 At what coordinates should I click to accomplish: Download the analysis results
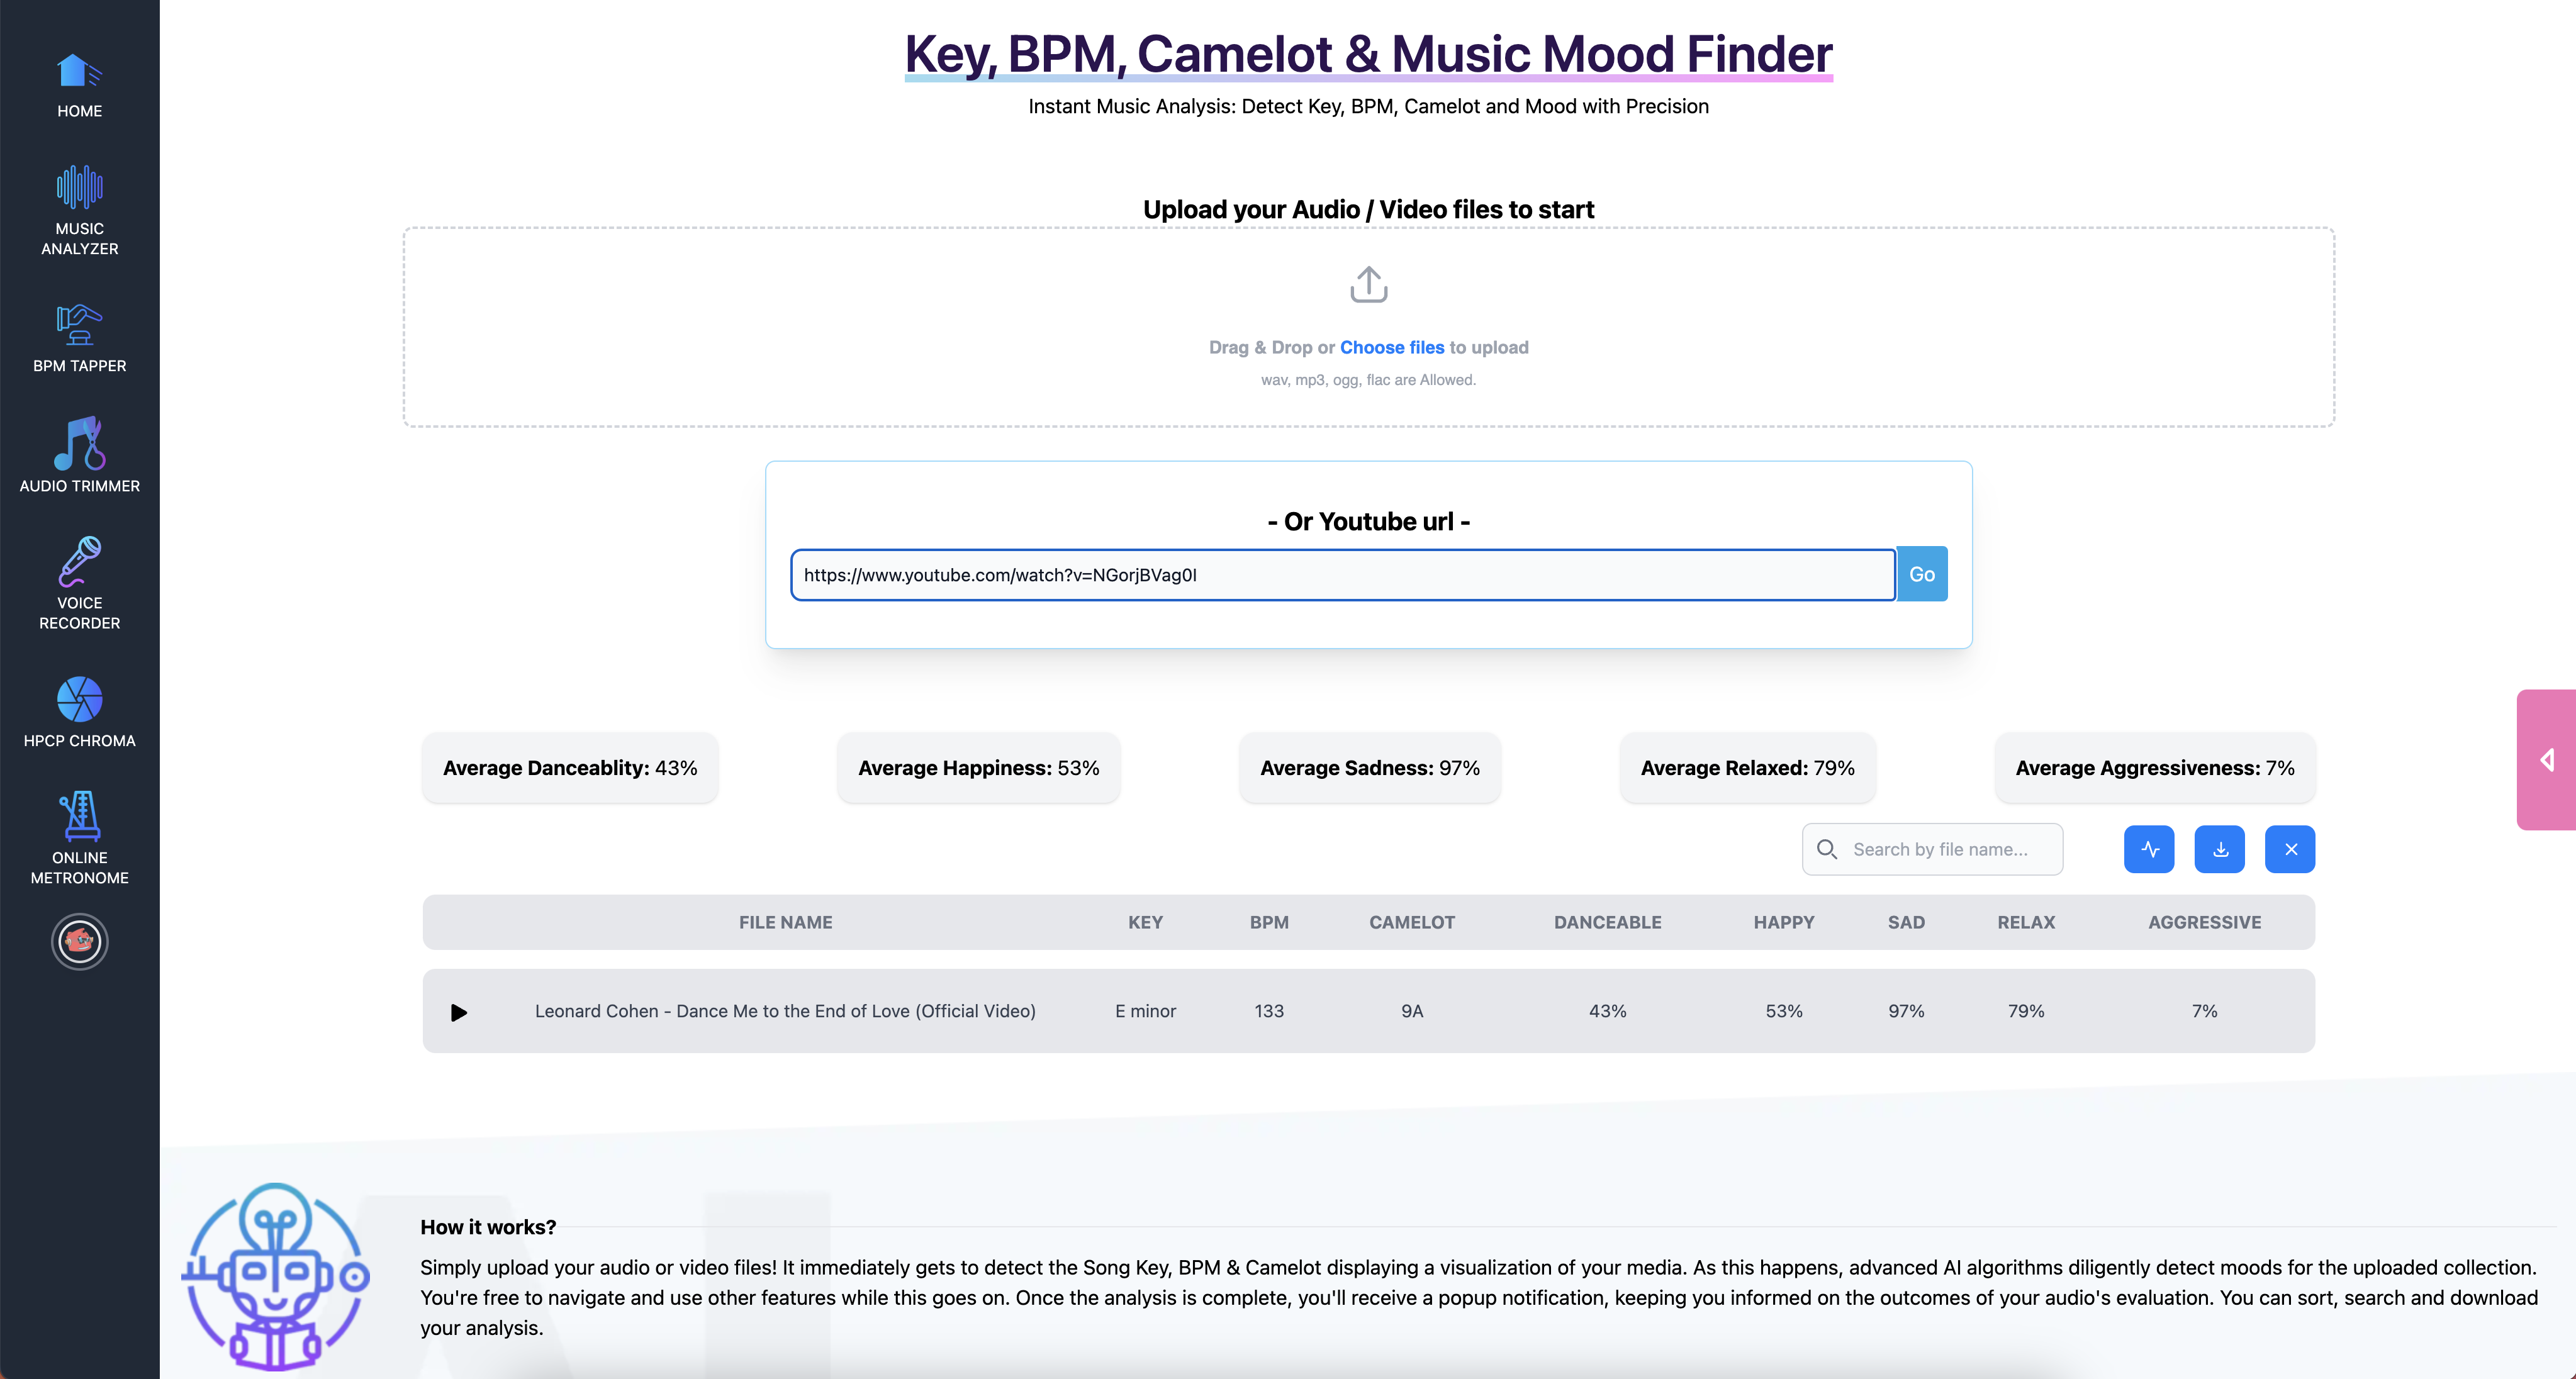[x=2219, y=849]
